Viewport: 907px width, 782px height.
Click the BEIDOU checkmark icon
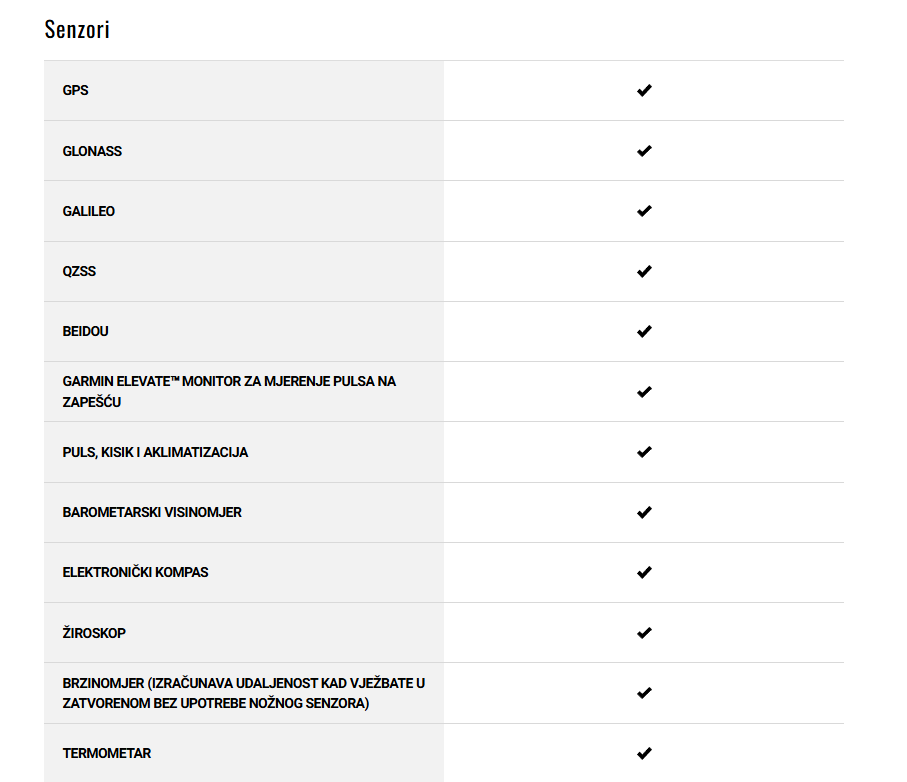coord(644,331)
